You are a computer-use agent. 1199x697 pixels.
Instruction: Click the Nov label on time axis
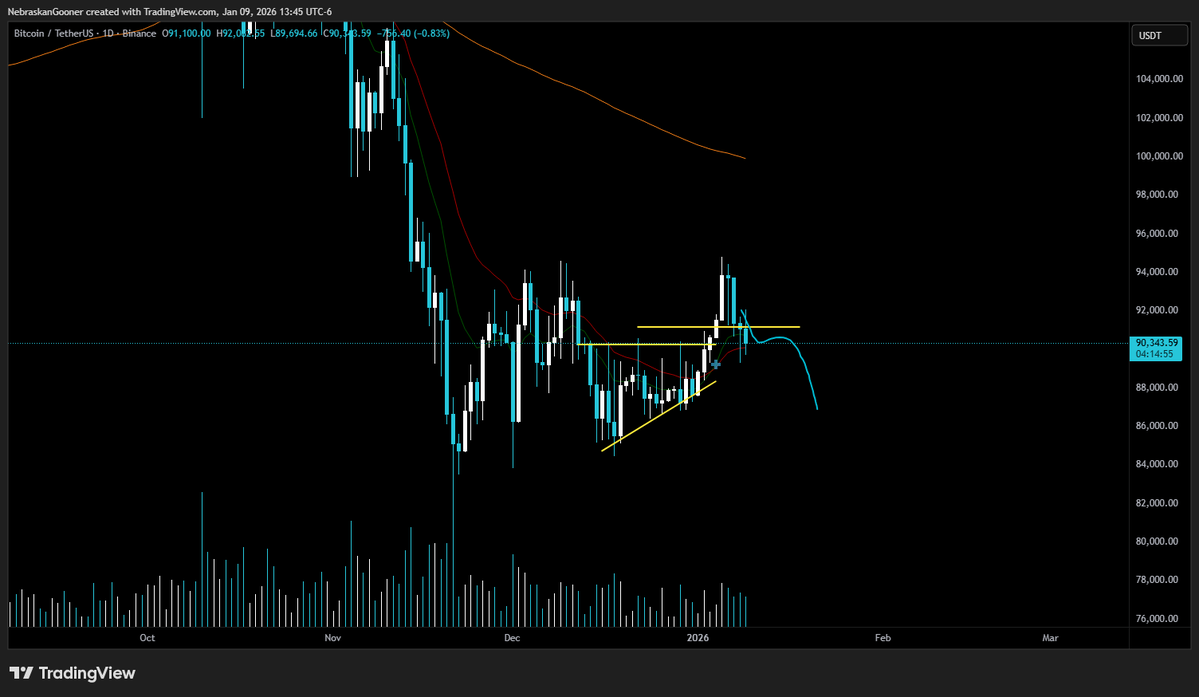pos(333,637)
